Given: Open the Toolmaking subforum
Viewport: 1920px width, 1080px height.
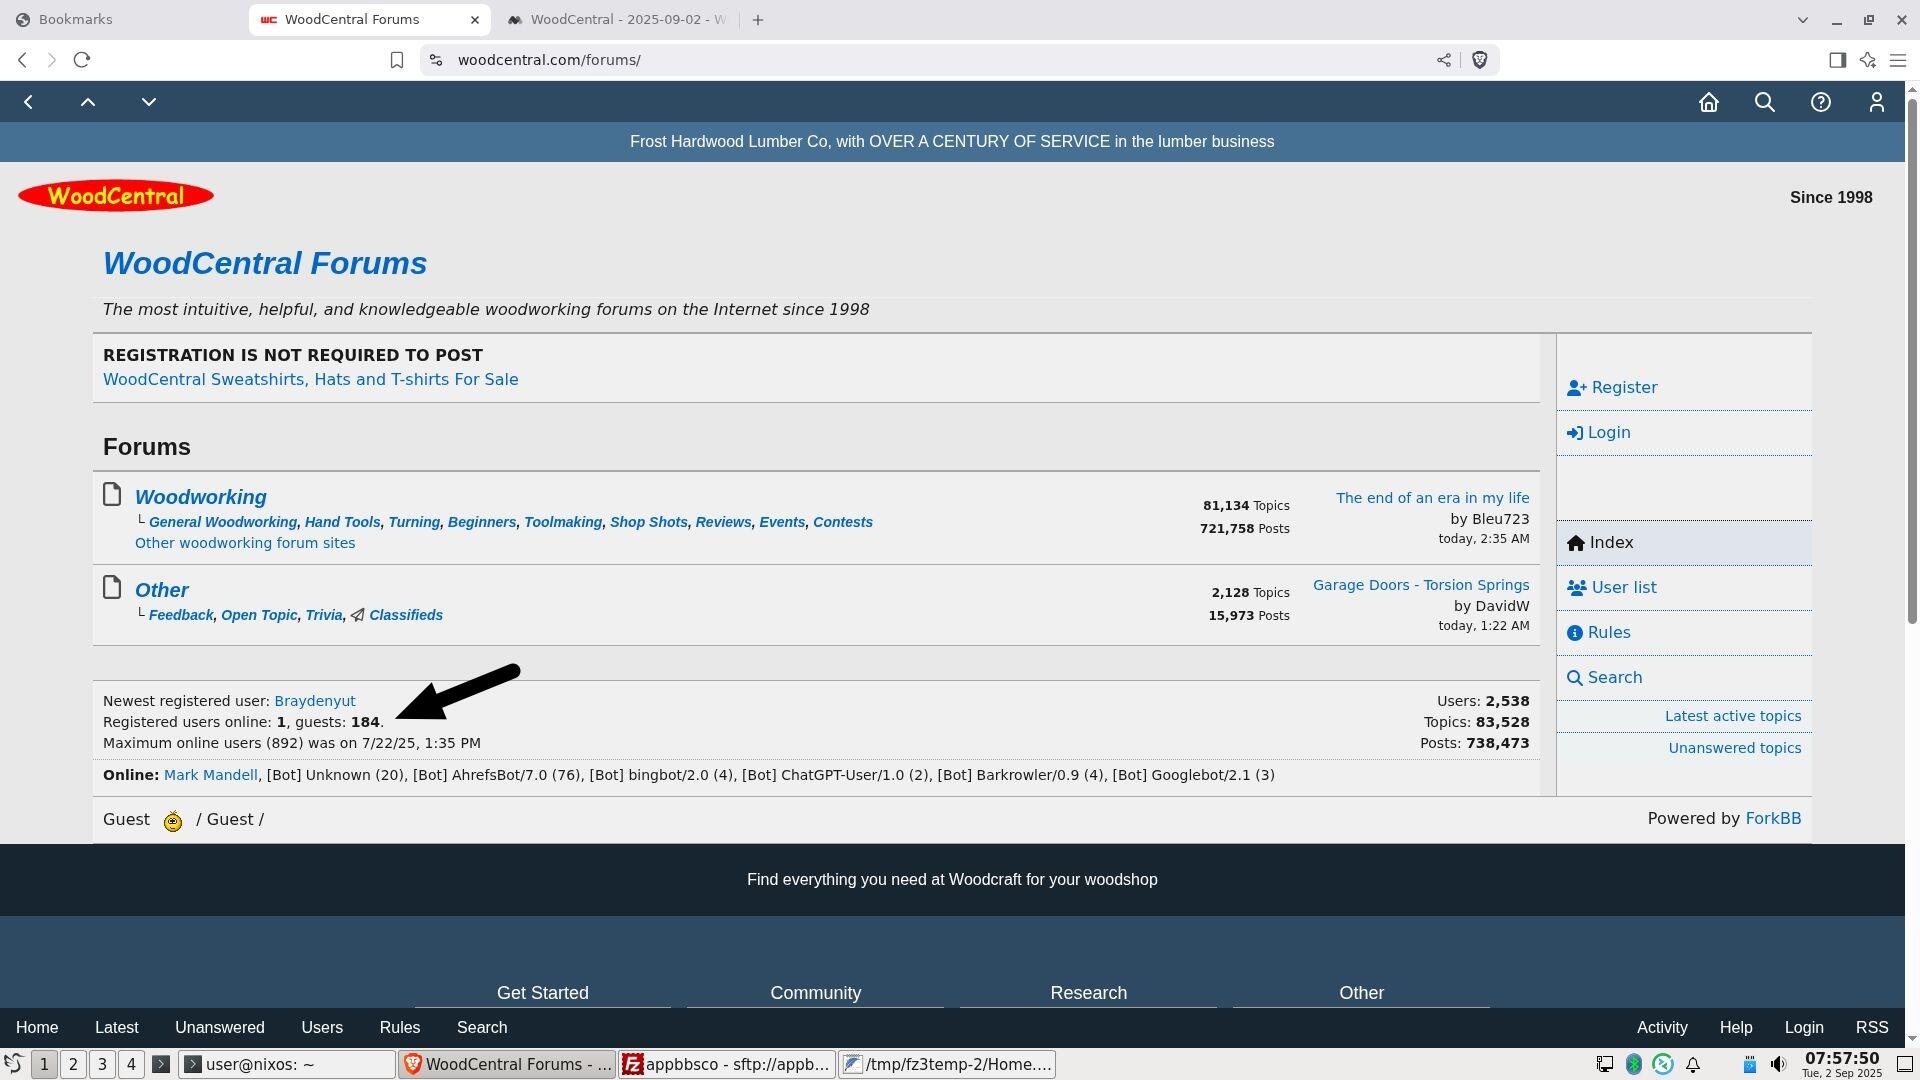Looking at the screenshot, I should (x=563, y=522).
